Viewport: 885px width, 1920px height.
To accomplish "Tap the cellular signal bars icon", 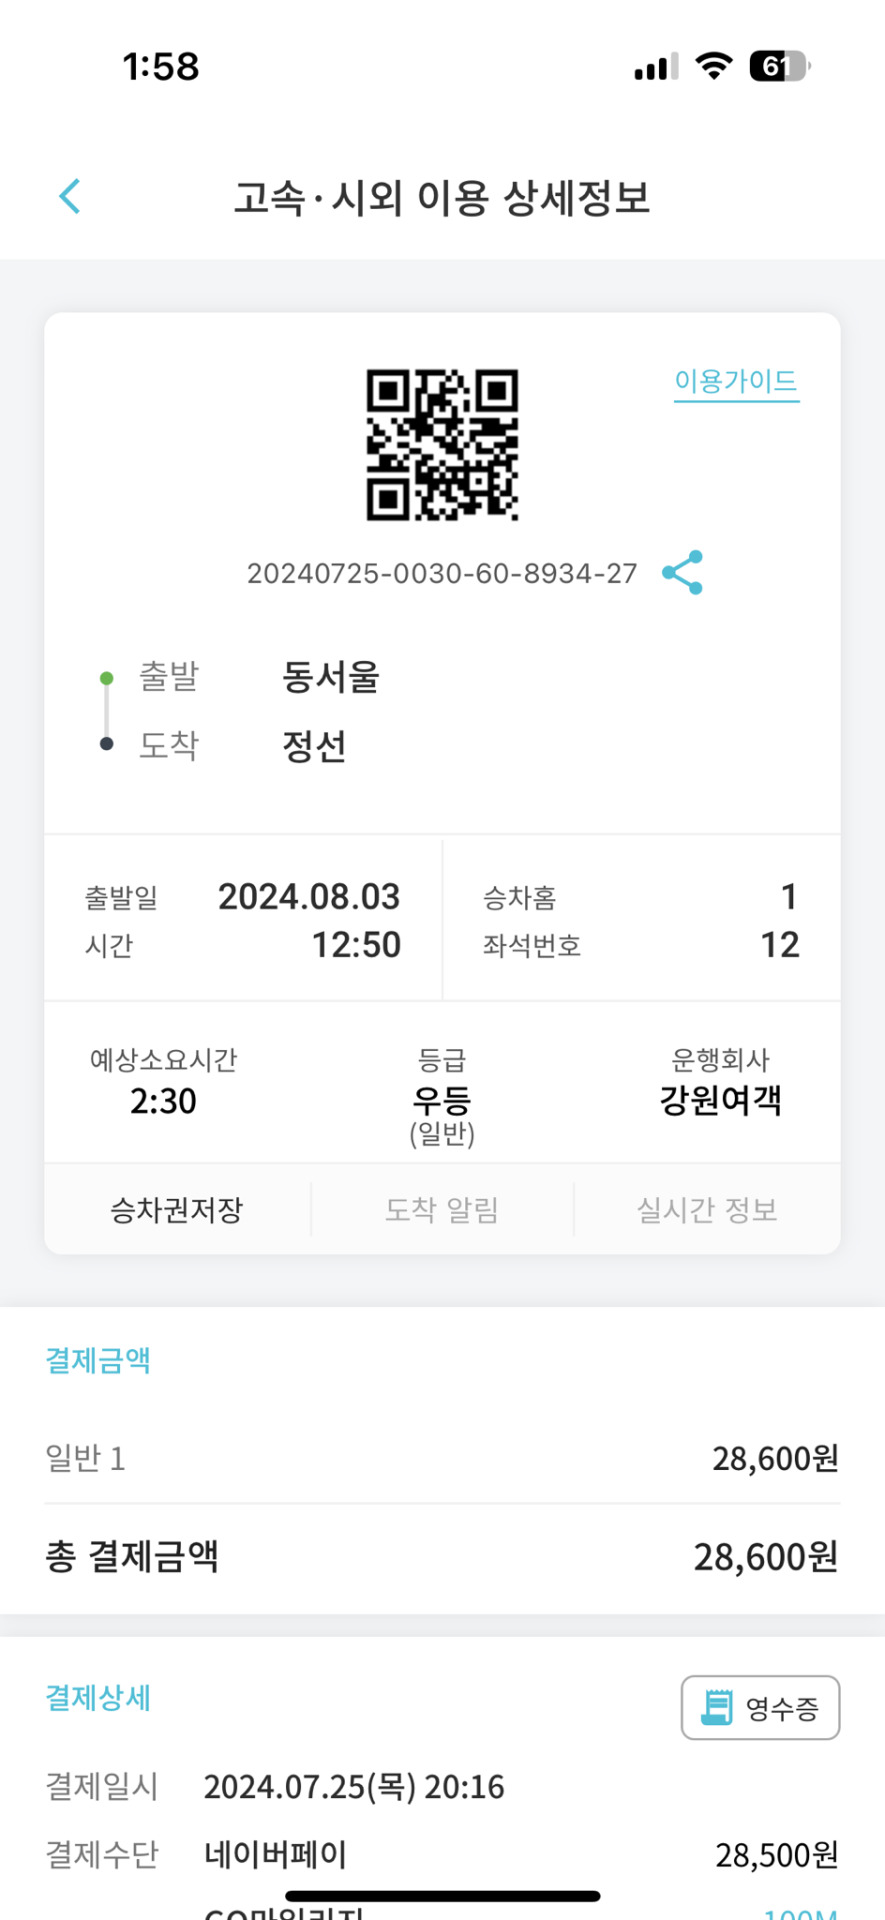I will 656,67.
